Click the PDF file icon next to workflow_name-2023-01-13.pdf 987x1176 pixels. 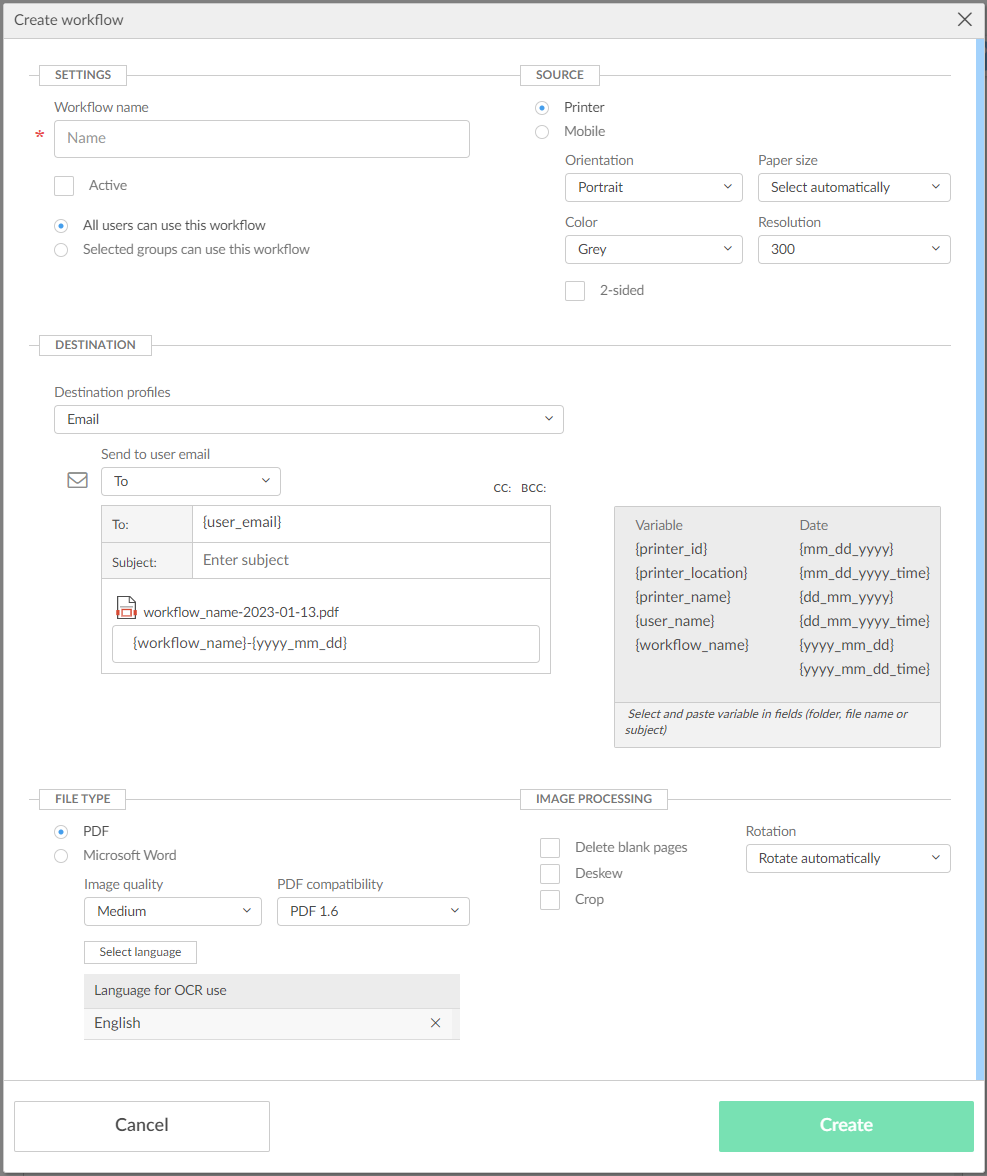tap(126, 608)
